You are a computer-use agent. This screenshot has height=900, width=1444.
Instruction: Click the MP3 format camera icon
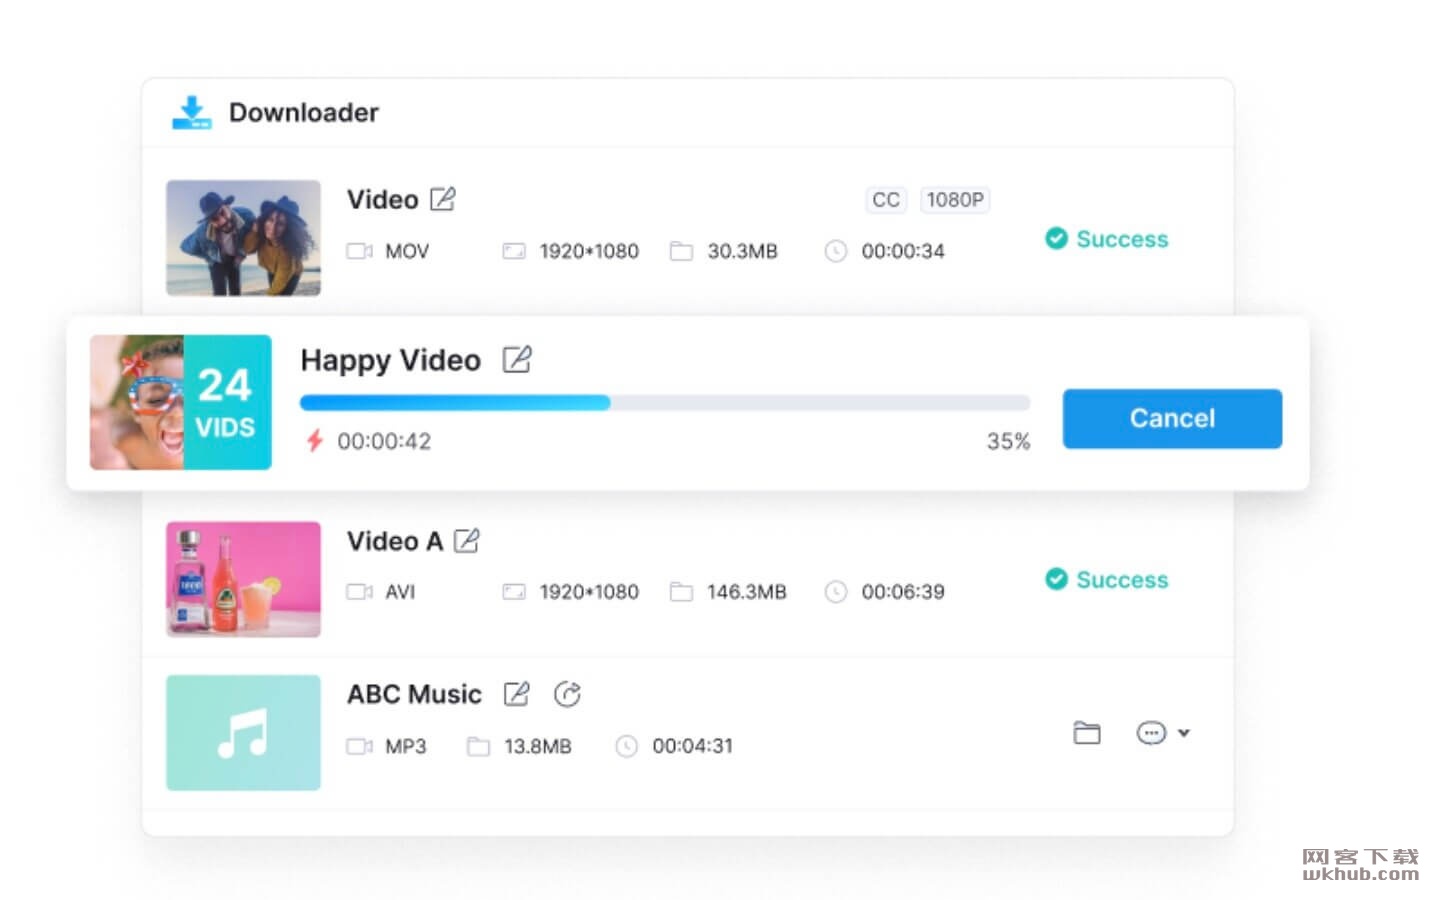pyautogui.click(x=359, y=746)
